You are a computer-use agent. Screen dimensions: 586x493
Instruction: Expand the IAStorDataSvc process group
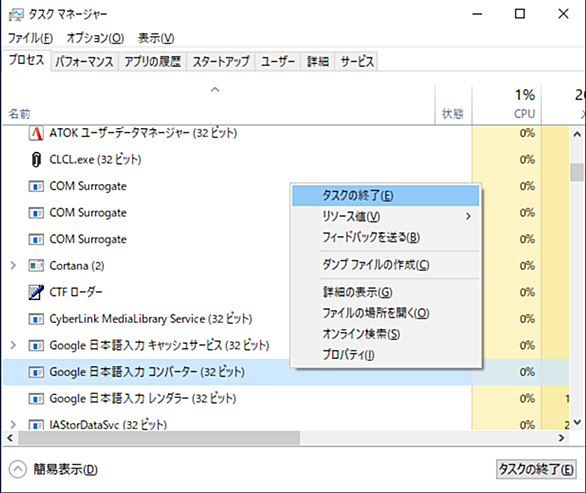pos(13,425)
